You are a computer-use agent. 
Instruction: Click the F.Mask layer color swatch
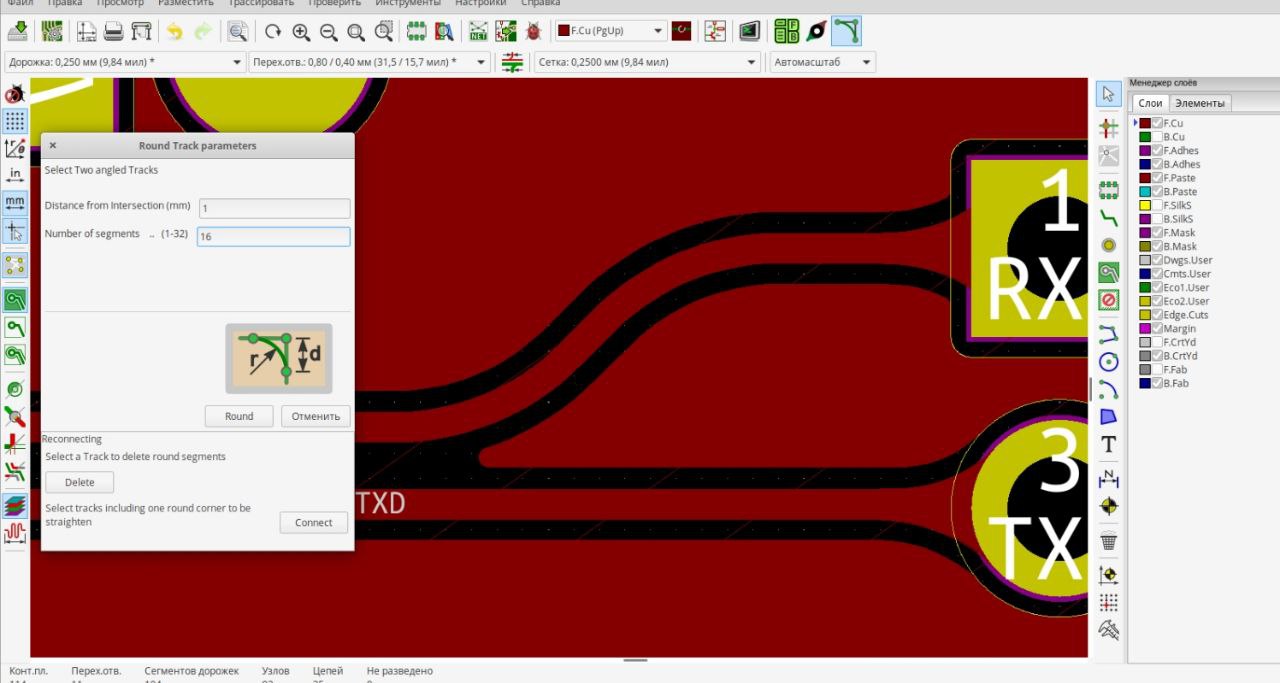1145,233
